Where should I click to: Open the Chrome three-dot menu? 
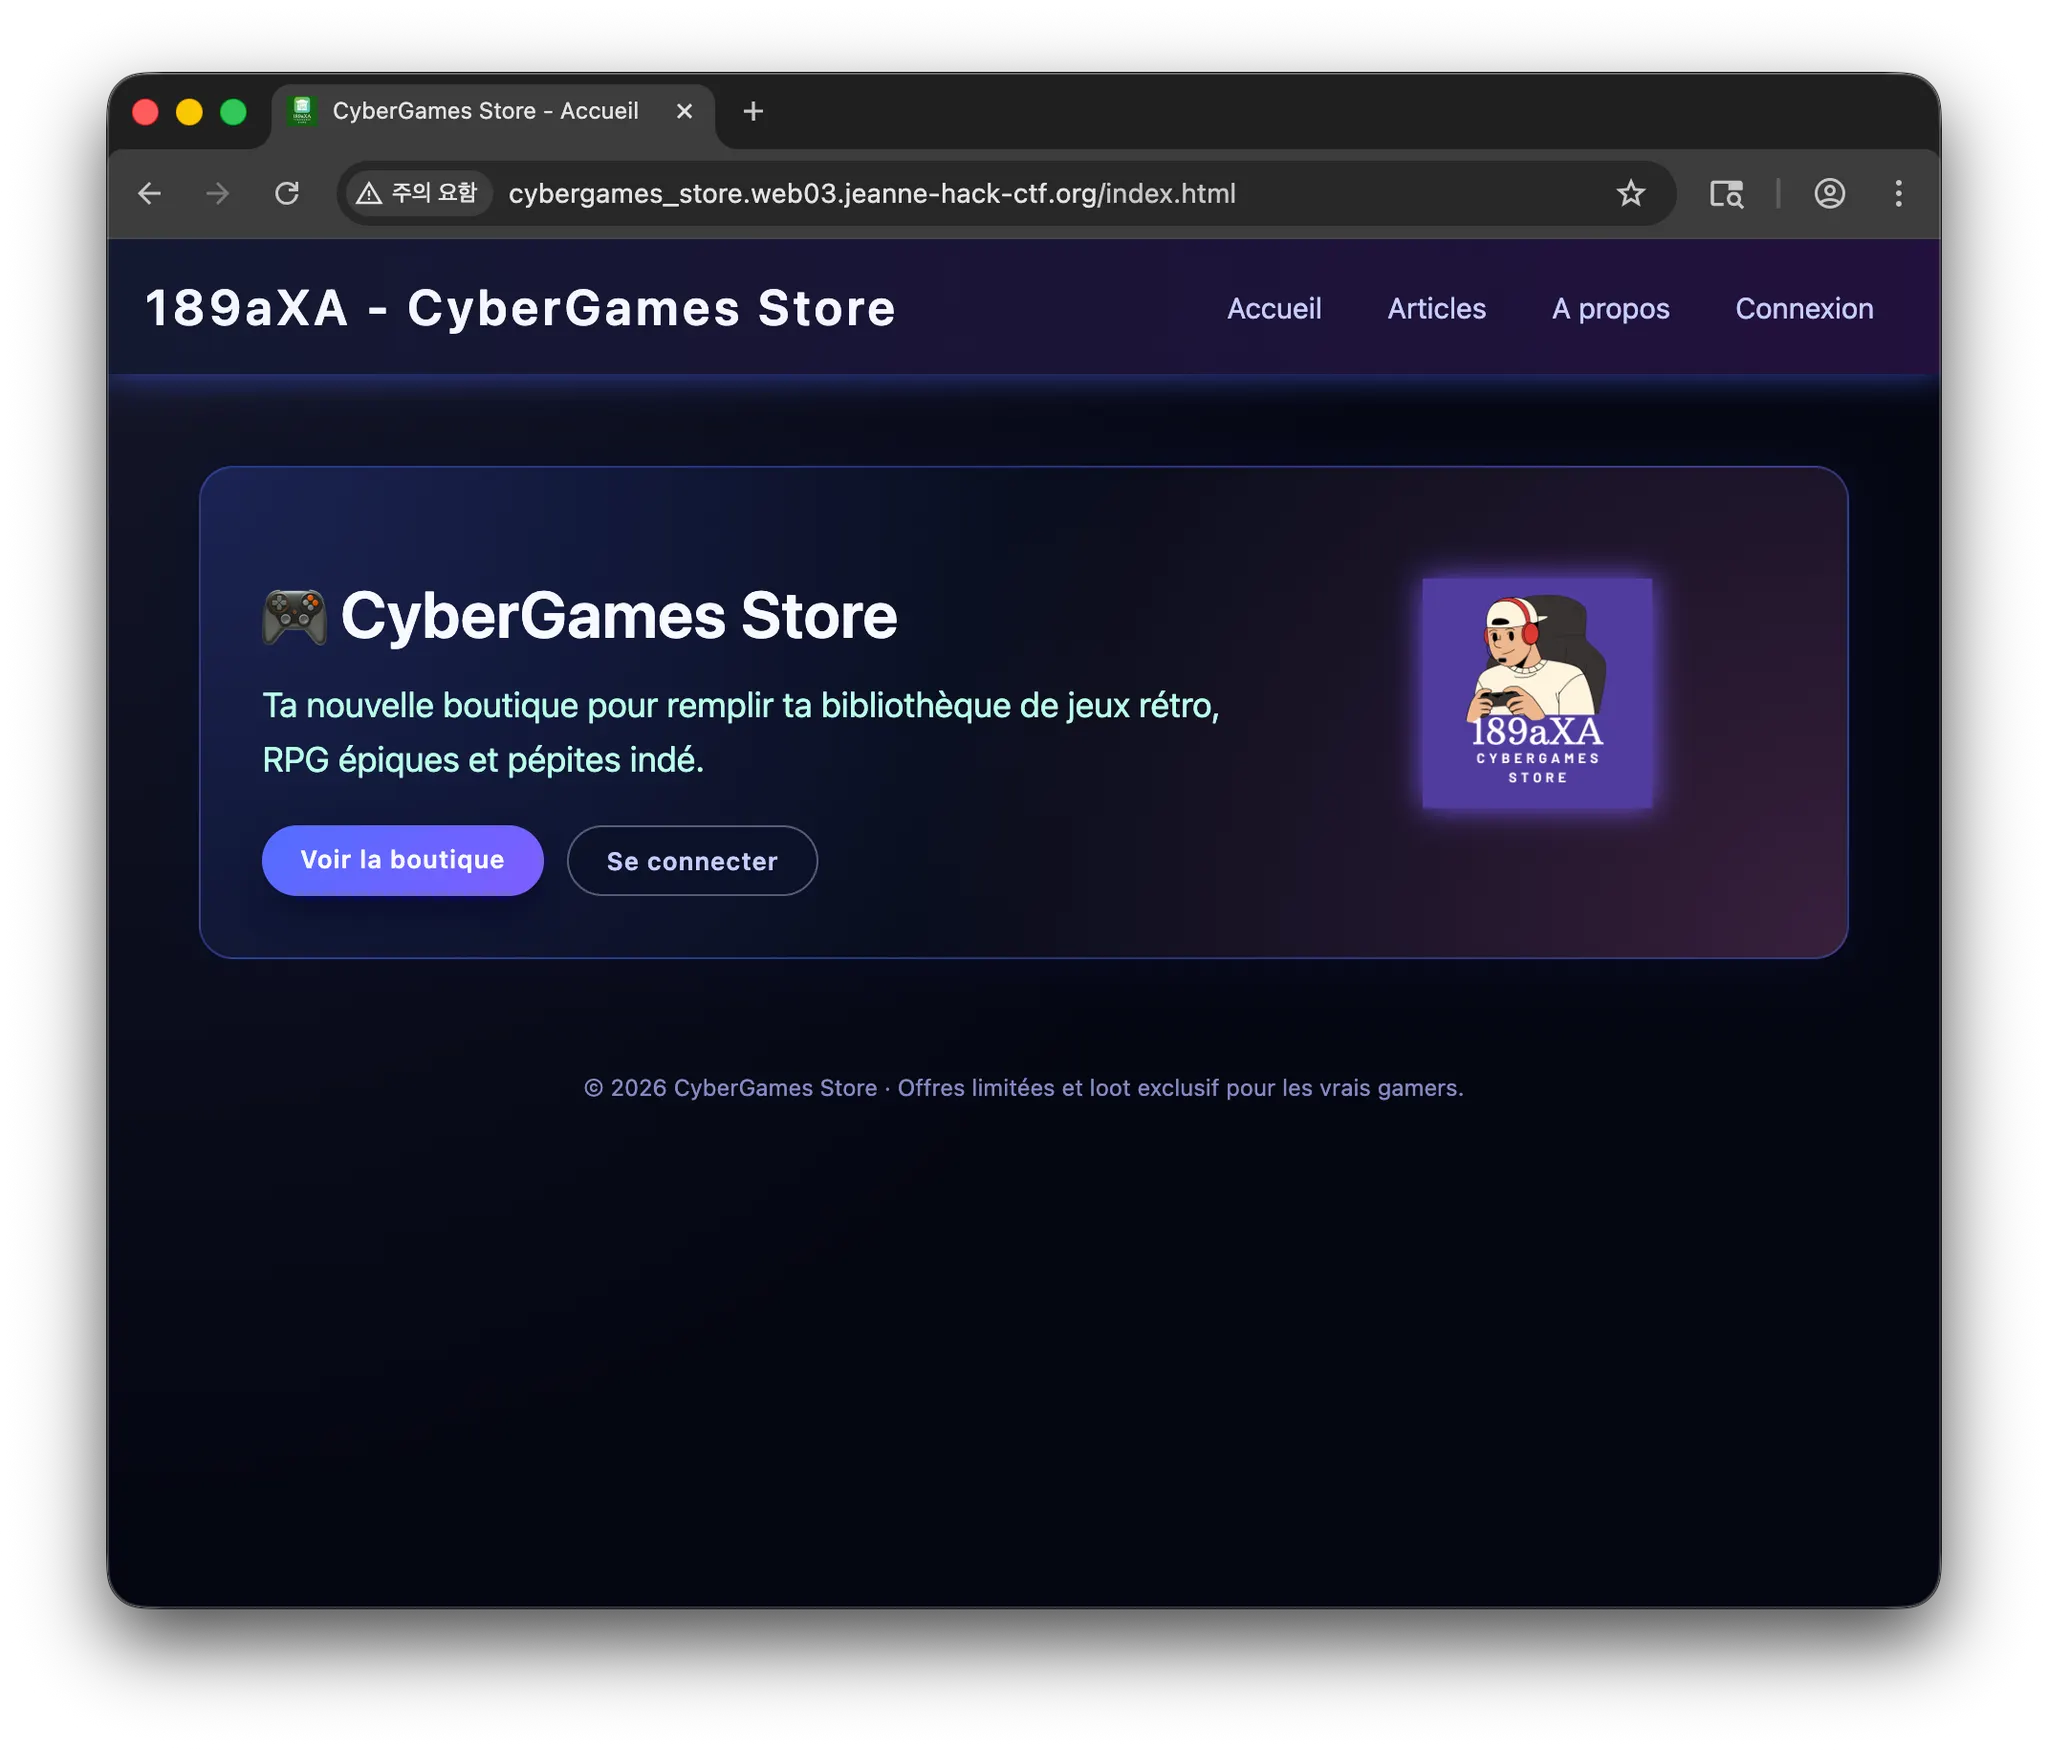coord(1897,193)
